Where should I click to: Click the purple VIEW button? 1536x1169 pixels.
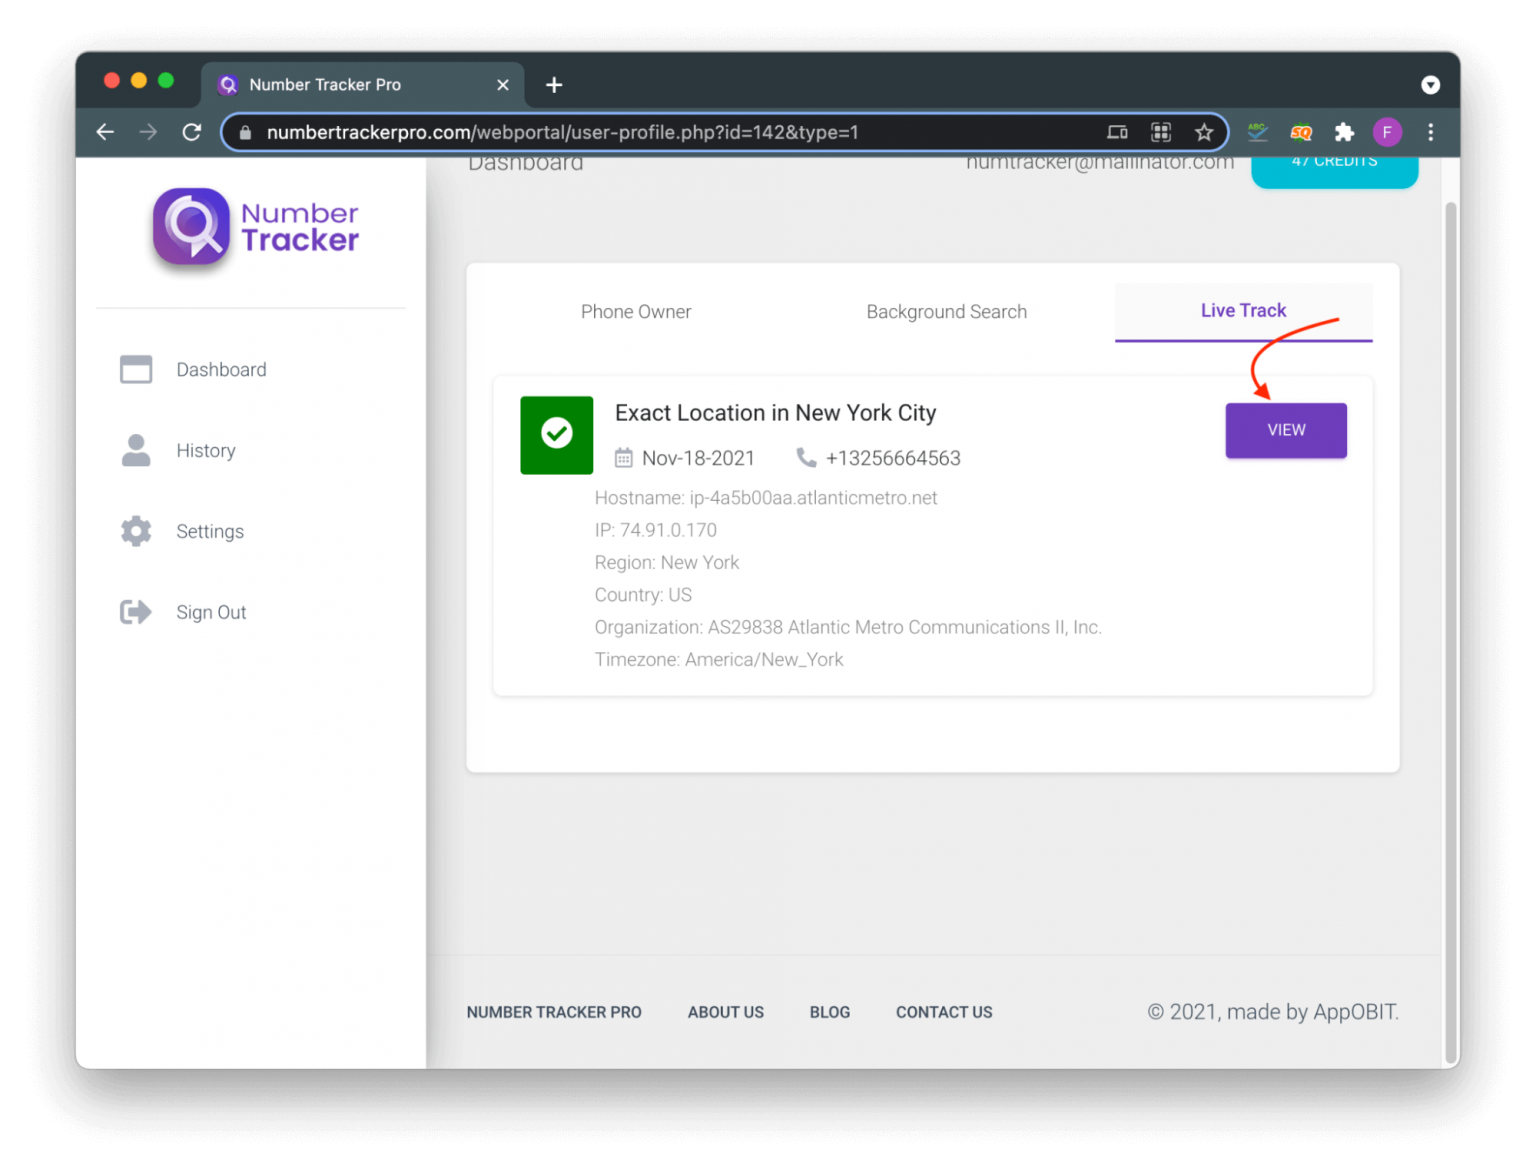[1286, 430]
